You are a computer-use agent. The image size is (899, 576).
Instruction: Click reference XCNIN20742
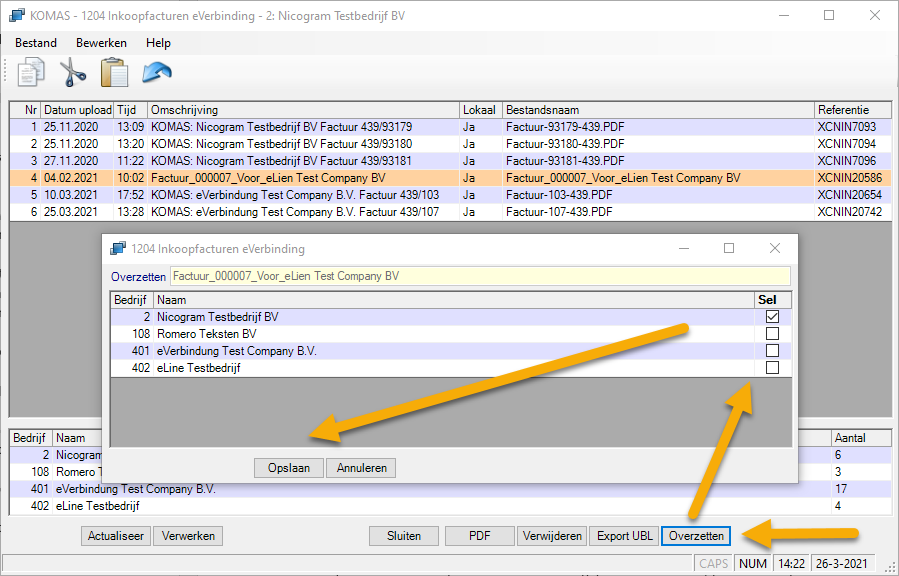pyautogui.click(x=850, y=212)
